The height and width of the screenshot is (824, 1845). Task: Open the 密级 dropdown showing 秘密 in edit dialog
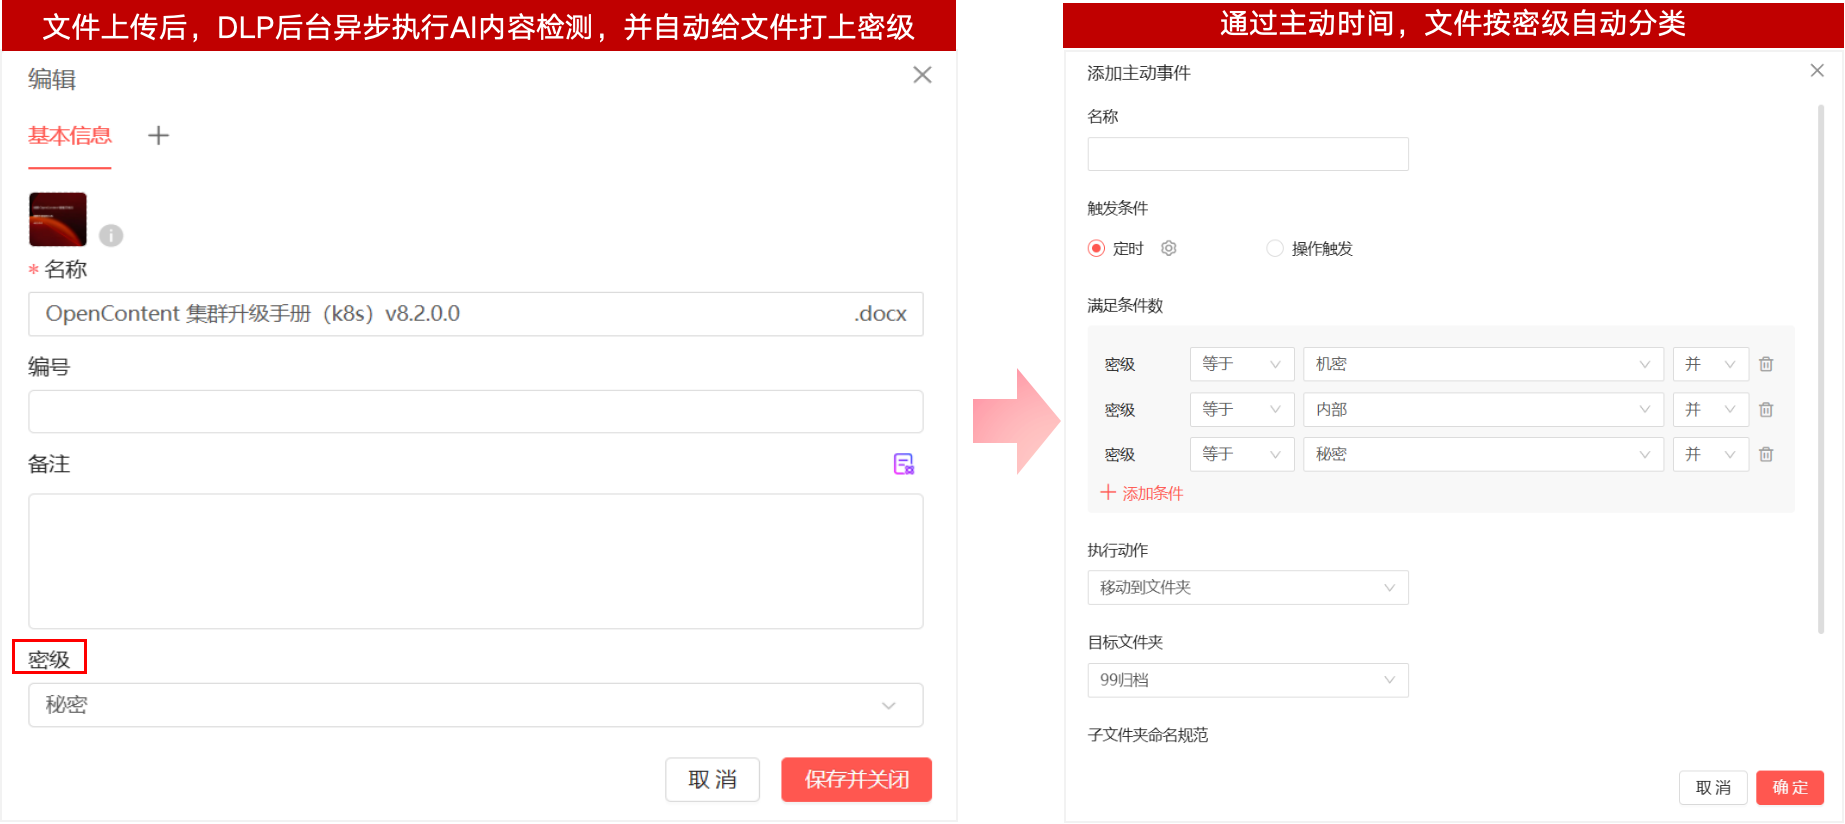coord(475,705)
